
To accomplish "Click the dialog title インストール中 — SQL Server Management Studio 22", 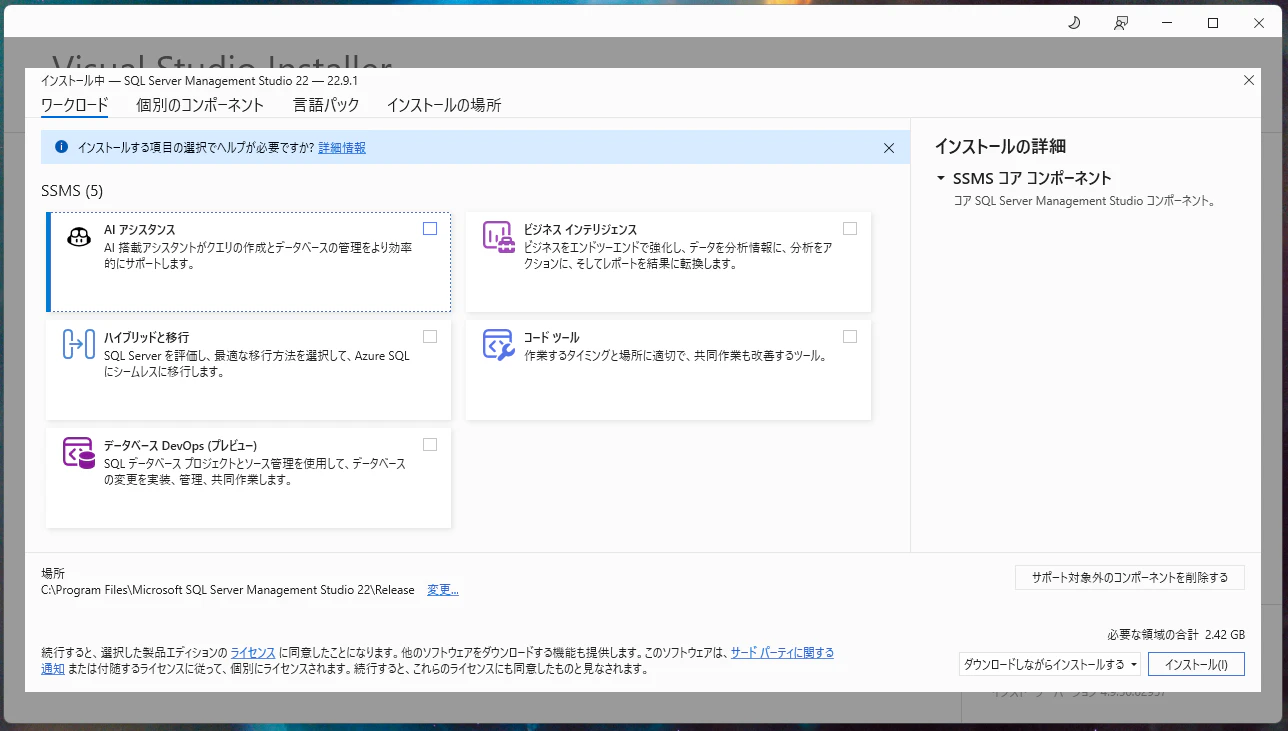I will pos(199,80).
